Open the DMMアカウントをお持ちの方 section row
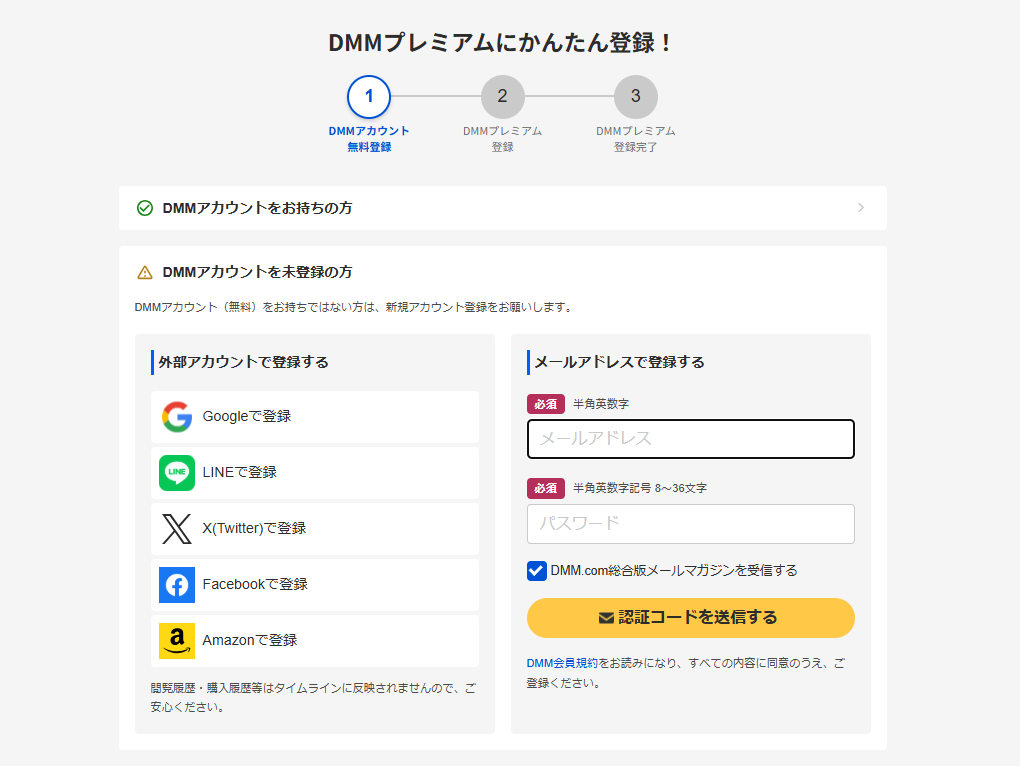The height and width of the screenshot is (766, 1020). pyautogui.click(x=502, y=208)
